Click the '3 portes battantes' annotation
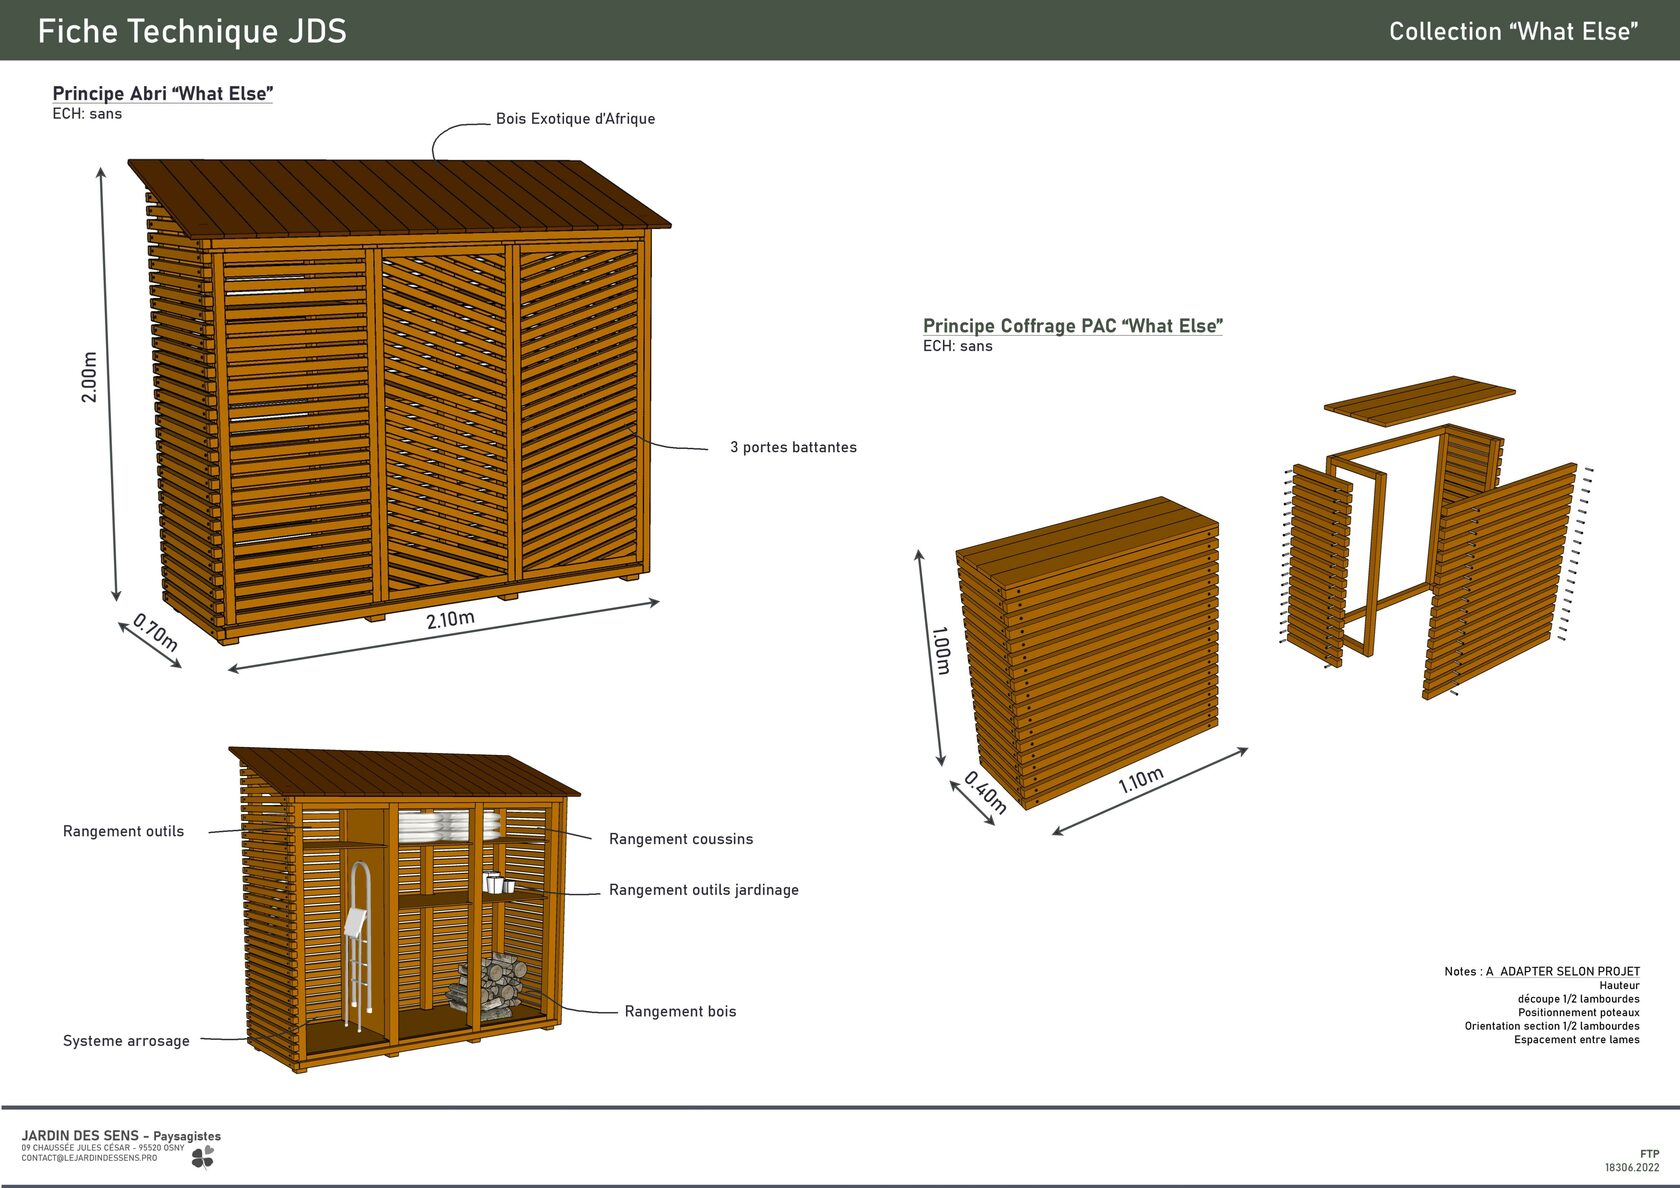 click(793, 447)
